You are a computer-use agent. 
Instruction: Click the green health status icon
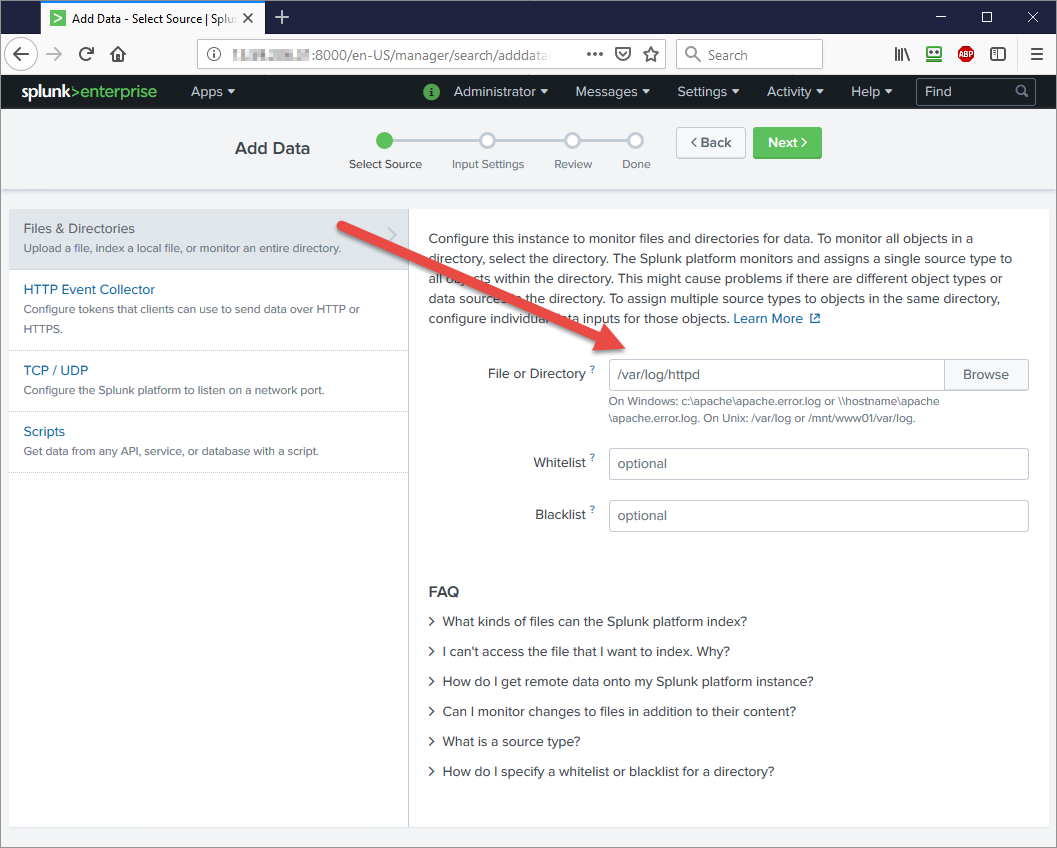coord(431,92)
